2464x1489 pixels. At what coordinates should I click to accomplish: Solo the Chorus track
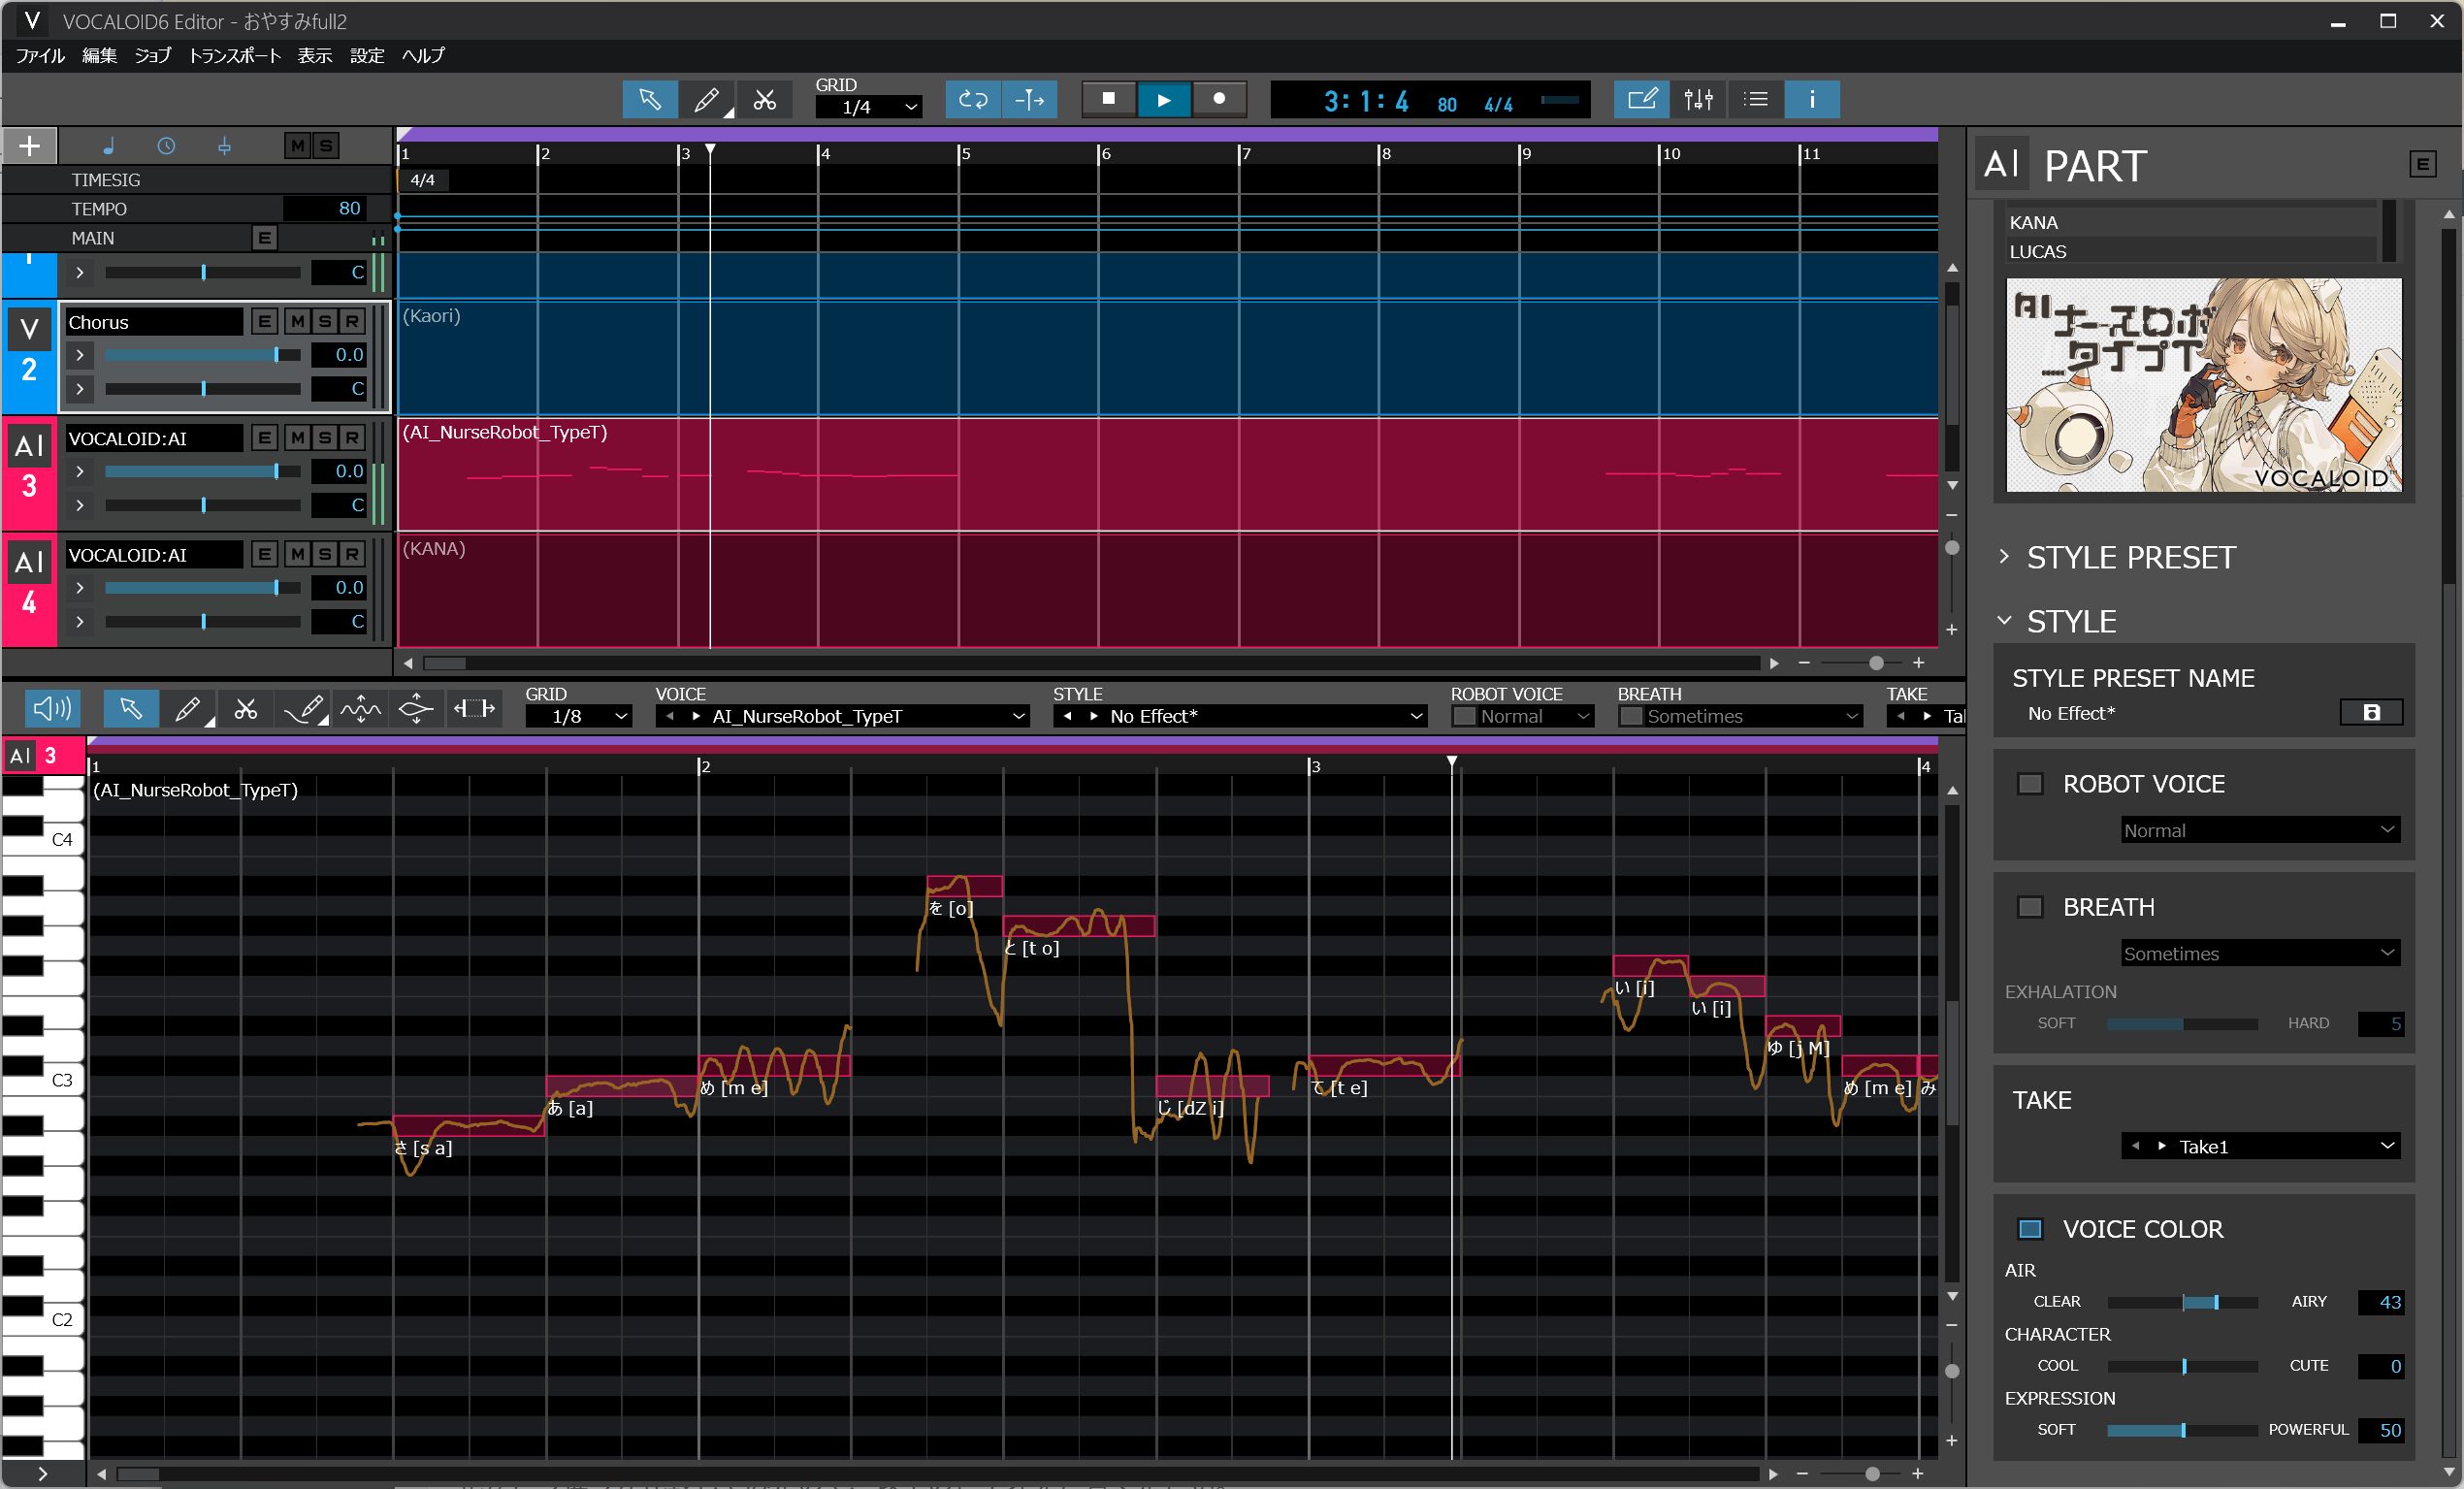324,322
